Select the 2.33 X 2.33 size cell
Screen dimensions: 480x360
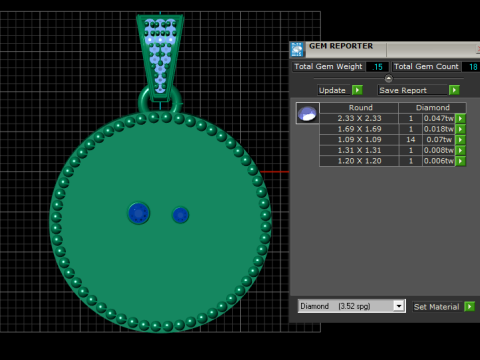point(359,118)
